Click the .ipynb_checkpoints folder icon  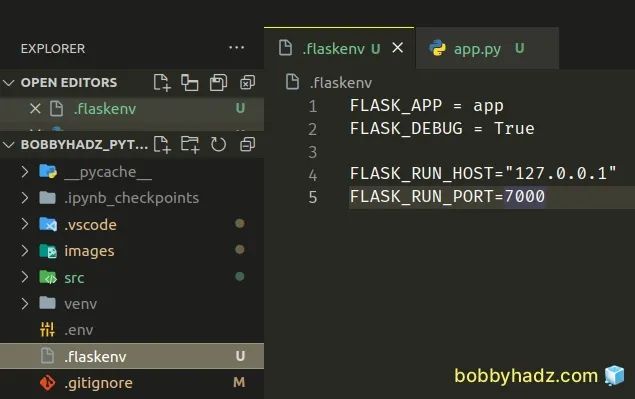click(x=47, y=197)
